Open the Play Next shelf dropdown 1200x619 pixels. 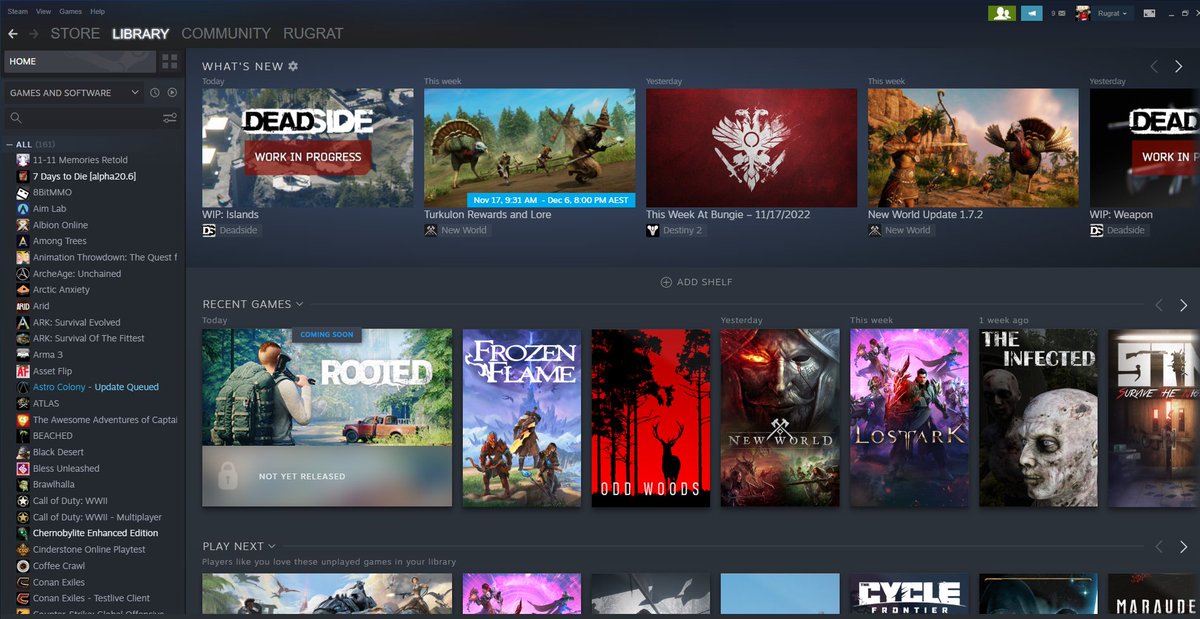[271, 546]
